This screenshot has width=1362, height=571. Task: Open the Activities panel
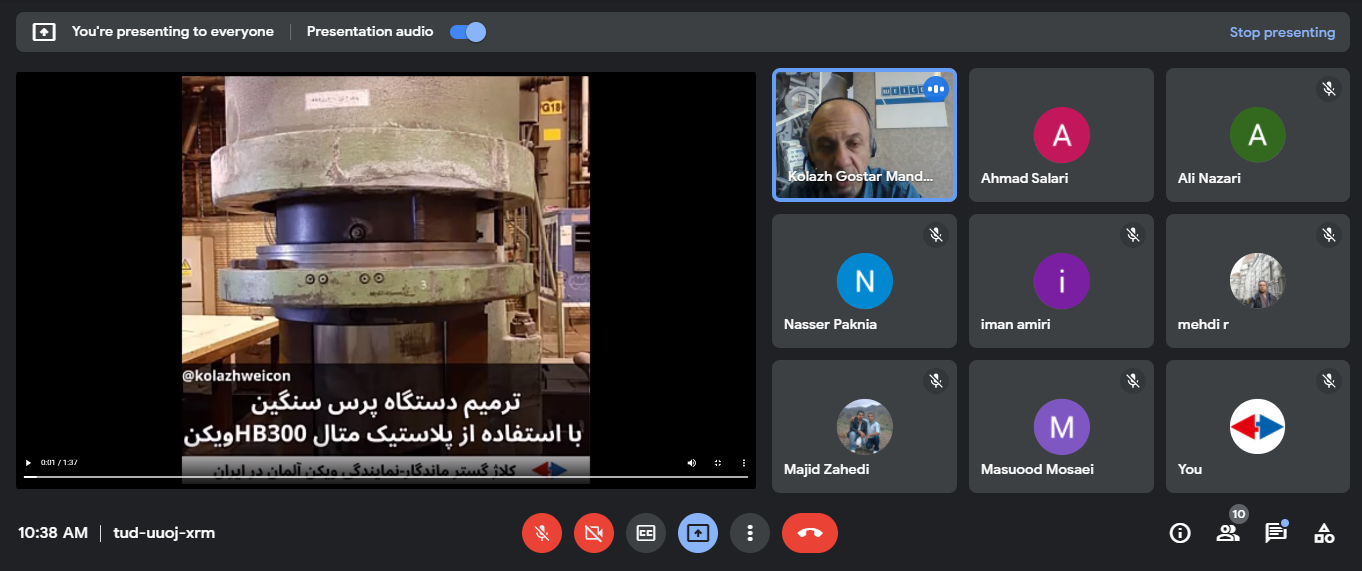[1324, 533]
